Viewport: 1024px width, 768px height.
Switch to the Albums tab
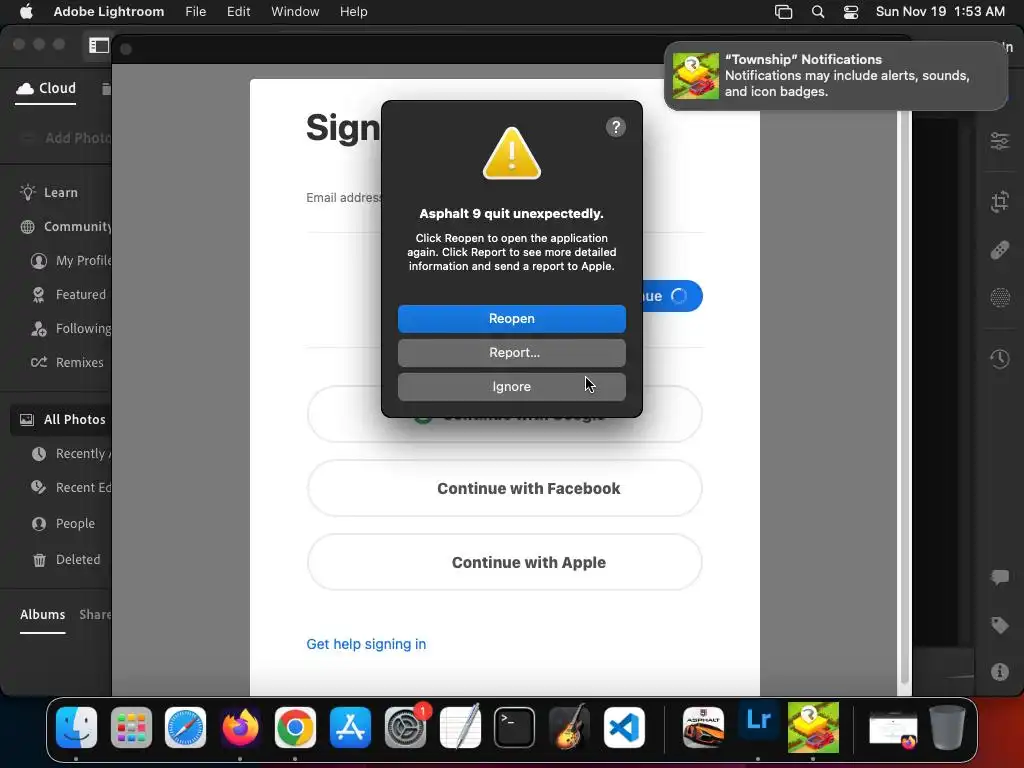click(x=42, y=615)
